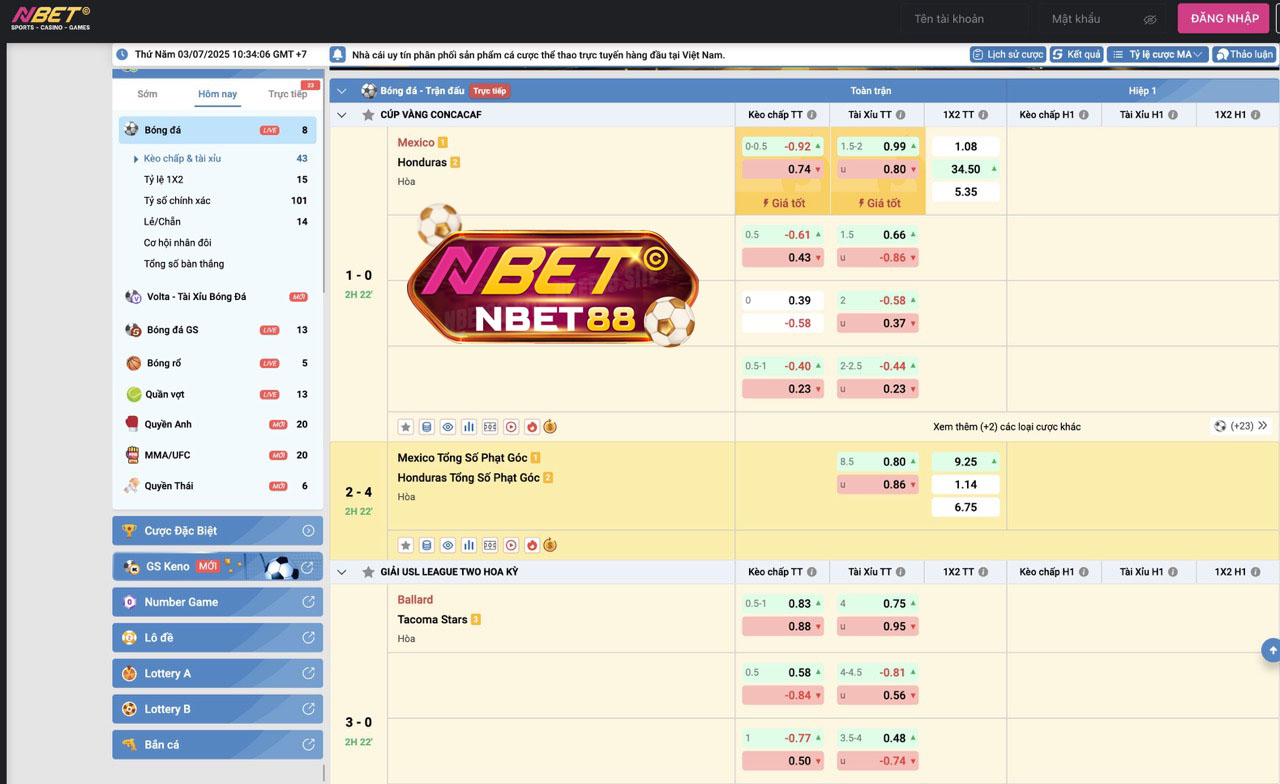Click the ĐĂNG NHẬP login button
Screen dimensions: 1280x784
1224,18
